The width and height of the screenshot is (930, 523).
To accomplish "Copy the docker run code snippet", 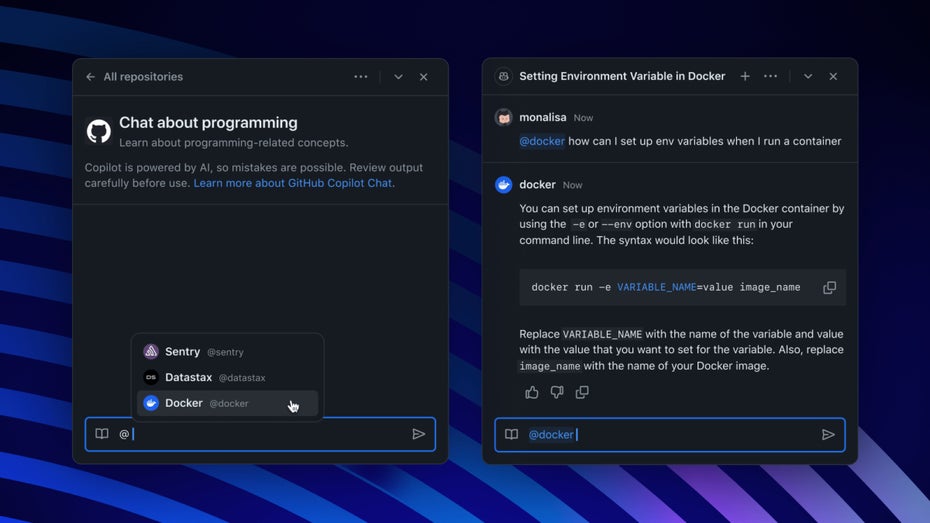I will [x=829, y=288].
